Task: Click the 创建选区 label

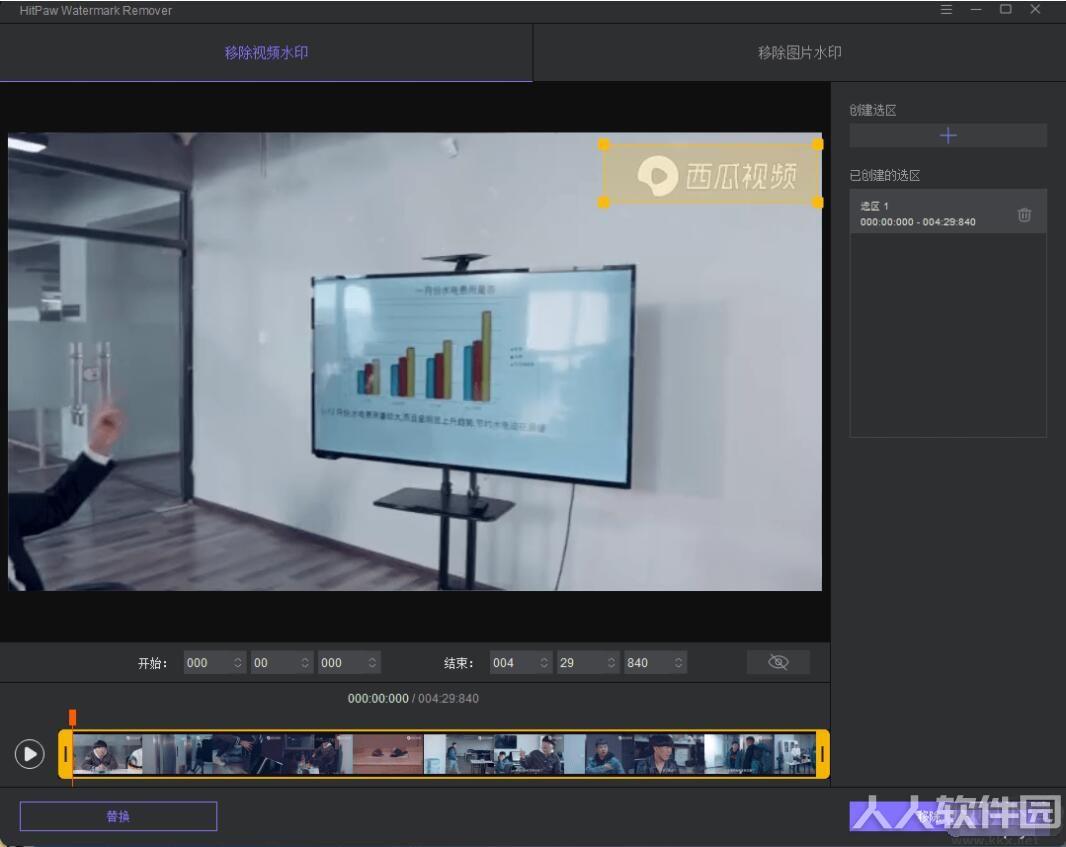Action: click(x=873, y=110)
